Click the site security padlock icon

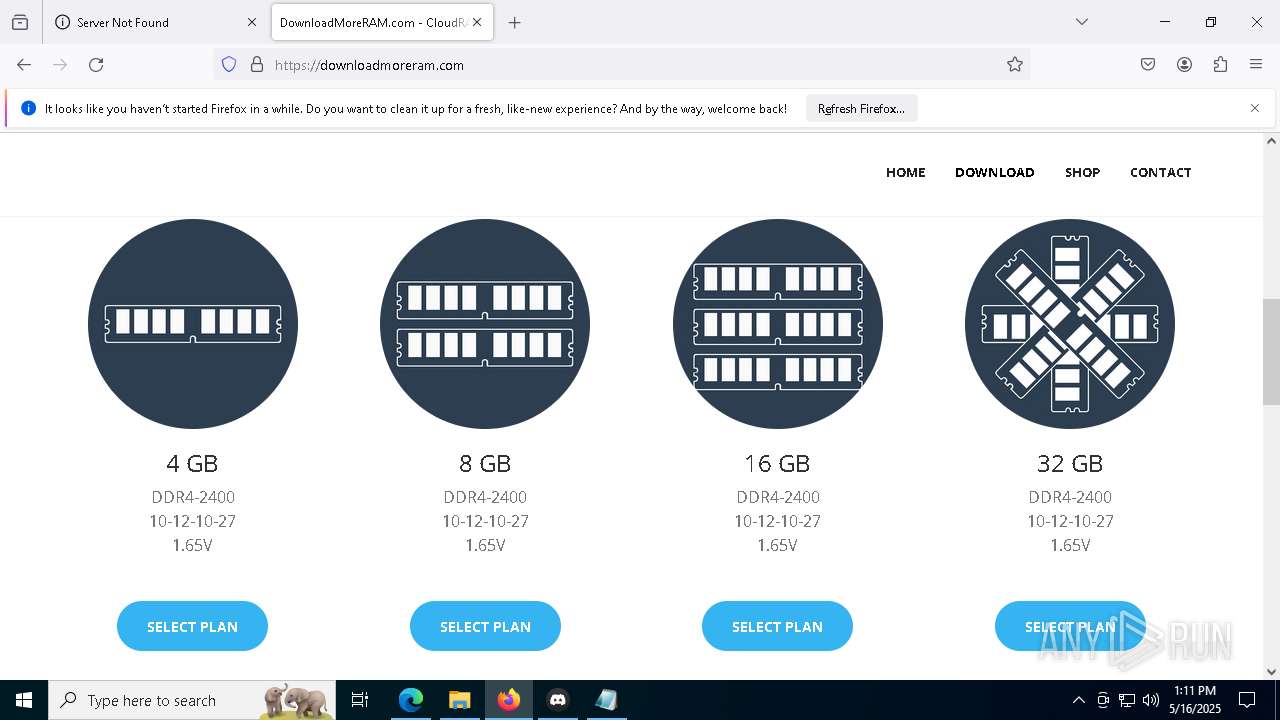pos(257,65)
